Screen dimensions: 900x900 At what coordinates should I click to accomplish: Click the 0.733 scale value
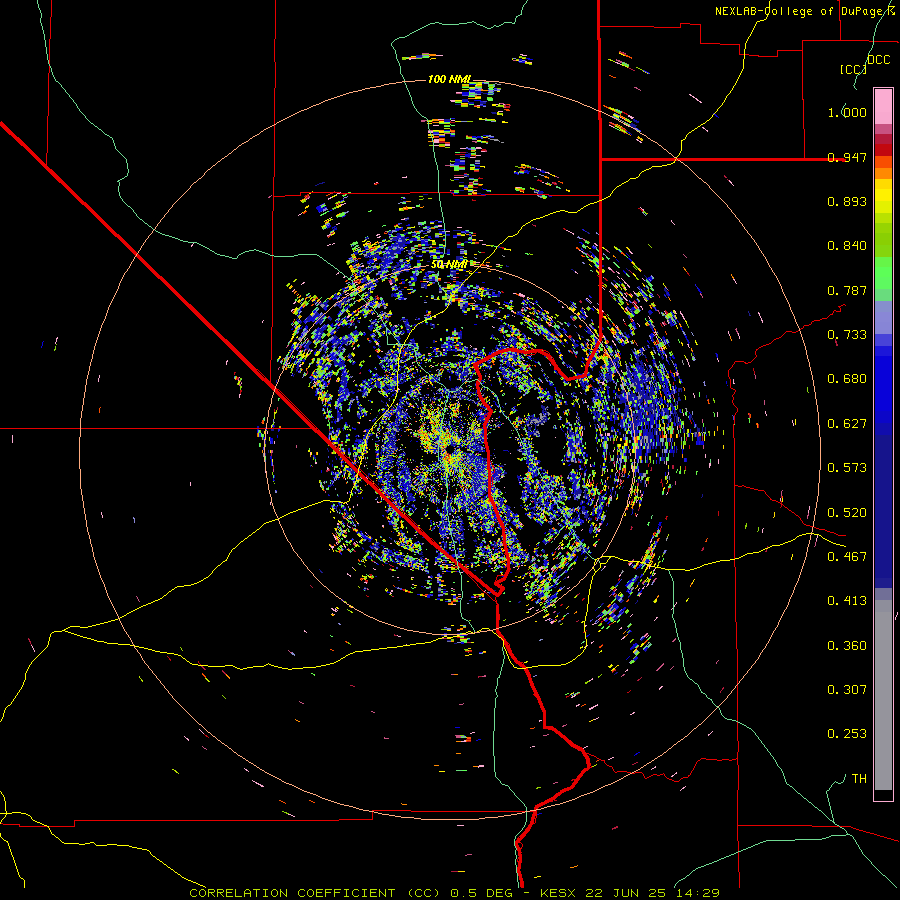pos(847,335)
